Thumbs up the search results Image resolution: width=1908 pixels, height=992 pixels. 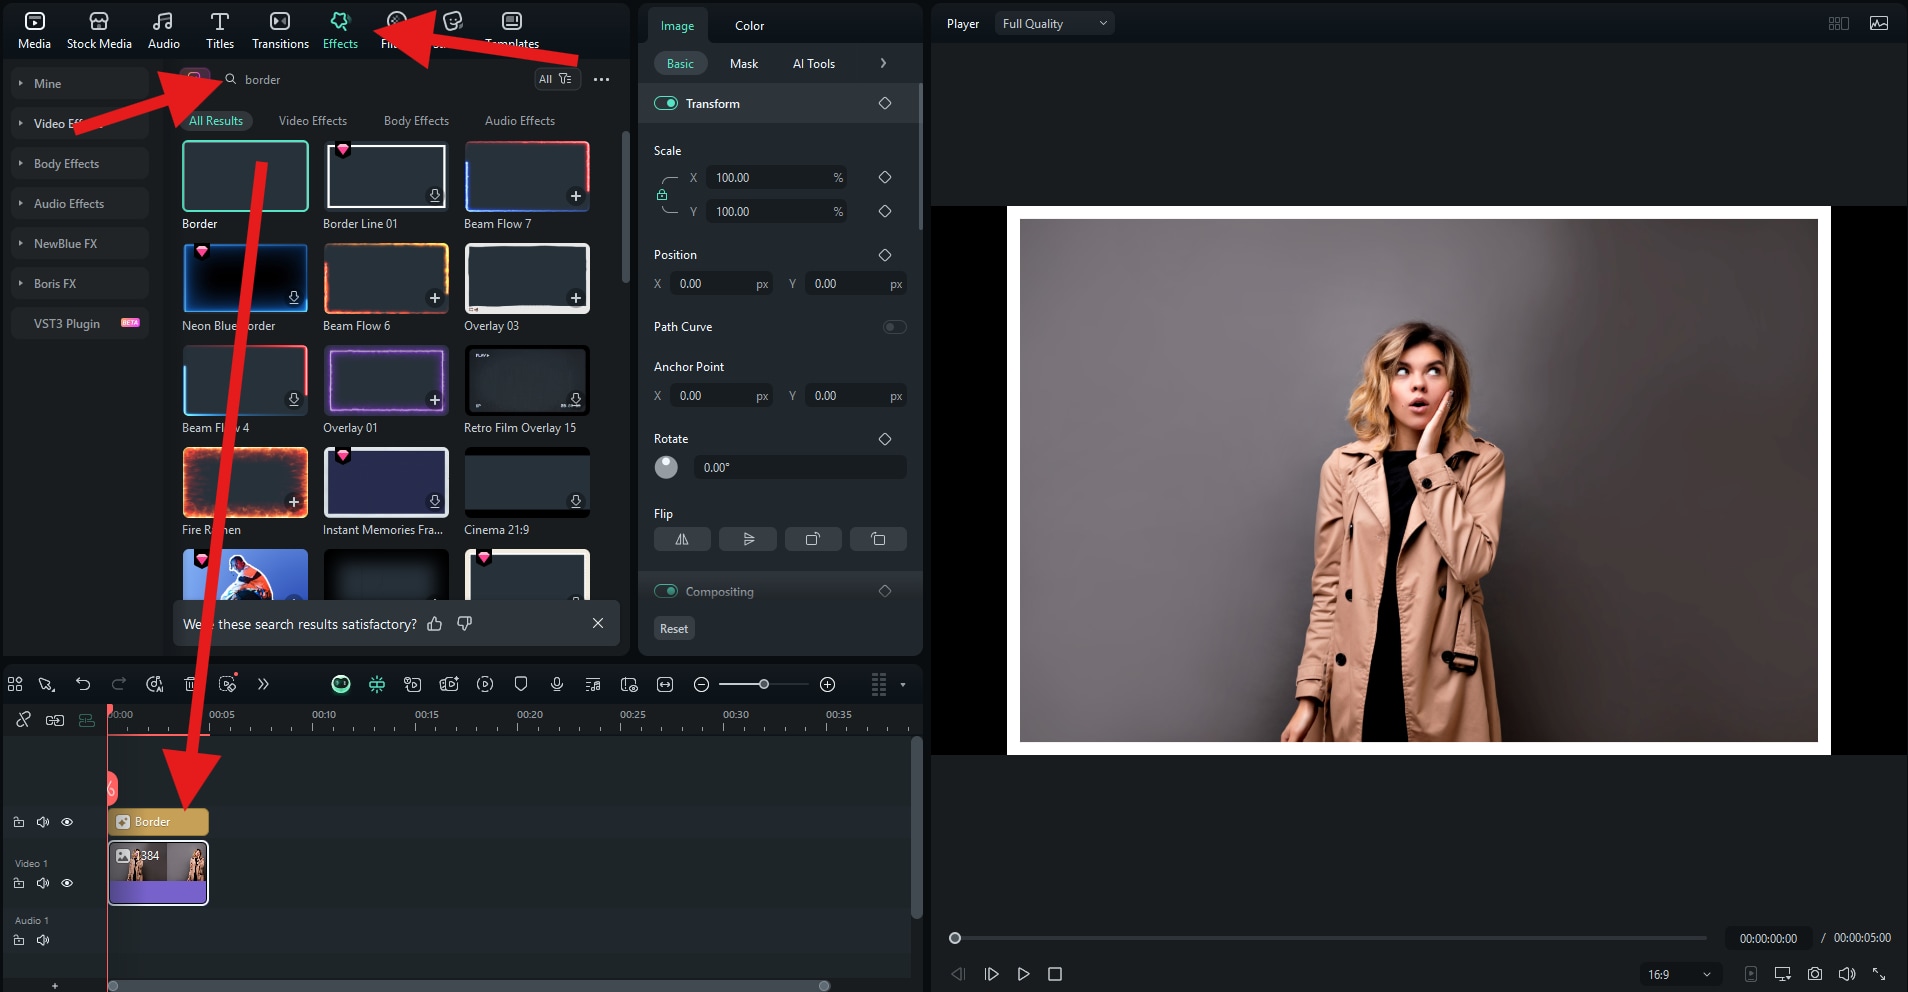click(435, 624)
